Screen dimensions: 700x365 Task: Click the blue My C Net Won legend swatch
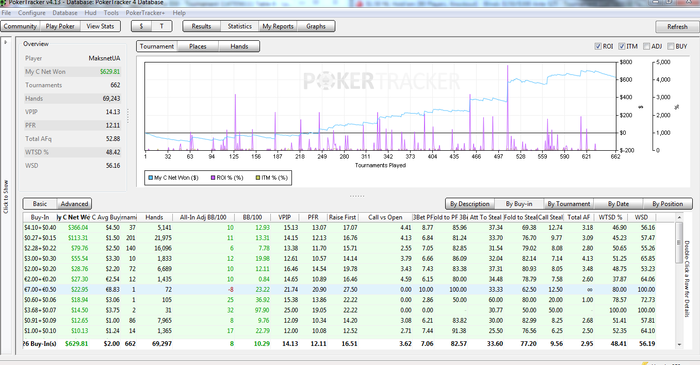pos(150,178)
